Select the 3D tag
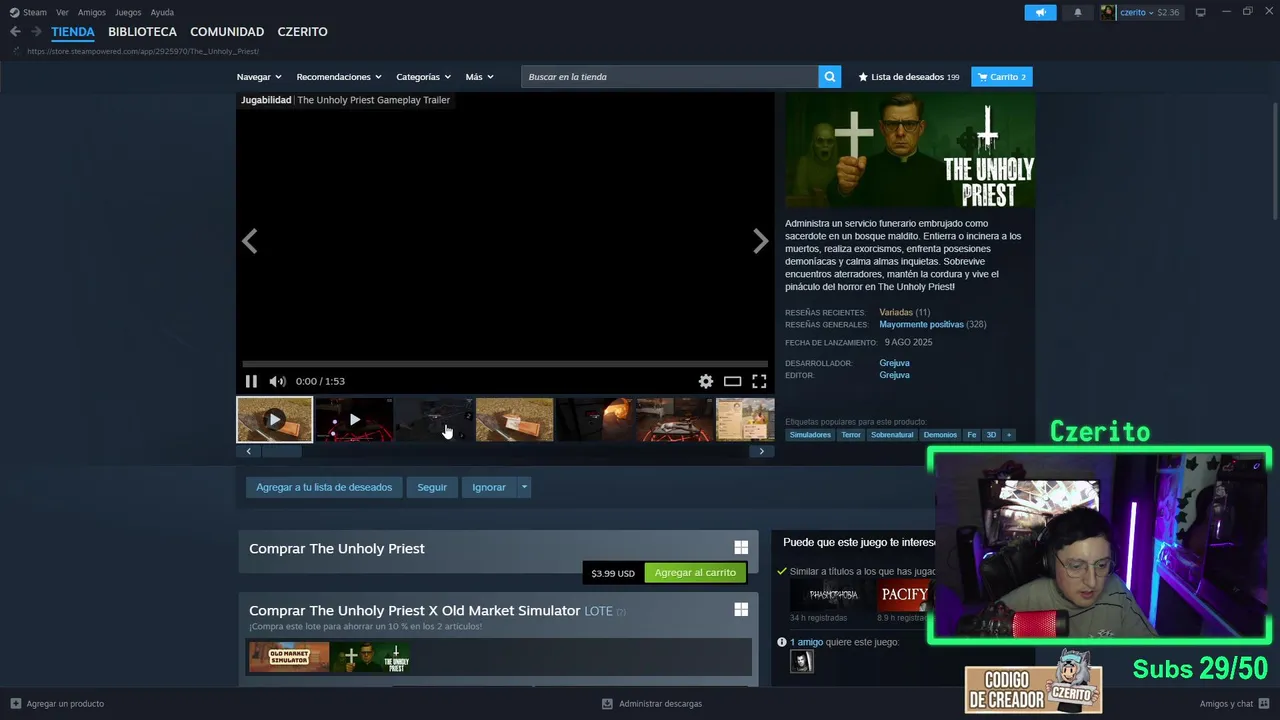This screenshot has width=1280, height=720. click(991, 435)
